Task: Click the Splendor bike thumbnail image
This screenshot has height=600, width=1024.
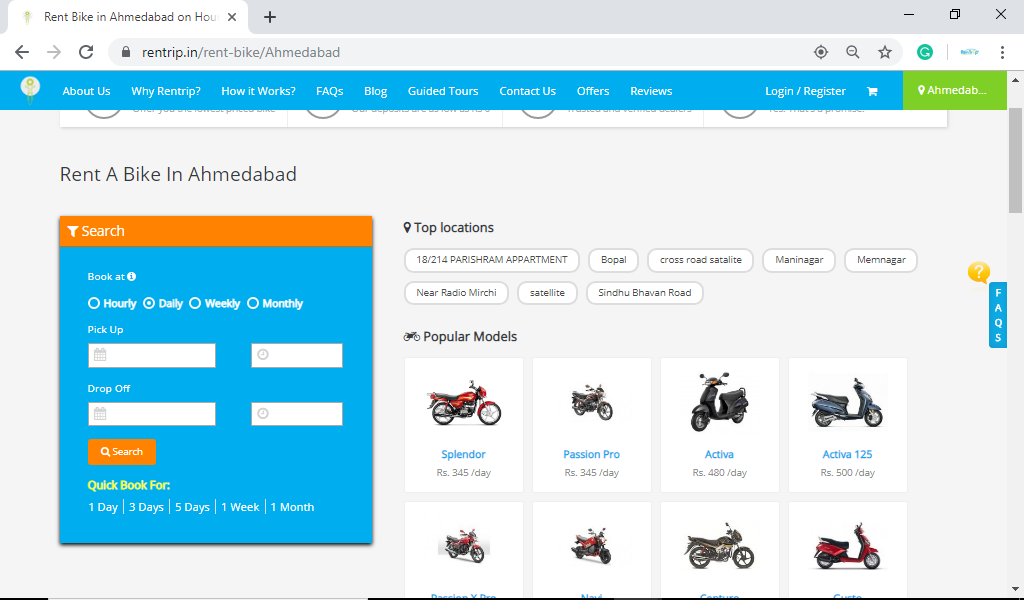Action: pos(464,403)
